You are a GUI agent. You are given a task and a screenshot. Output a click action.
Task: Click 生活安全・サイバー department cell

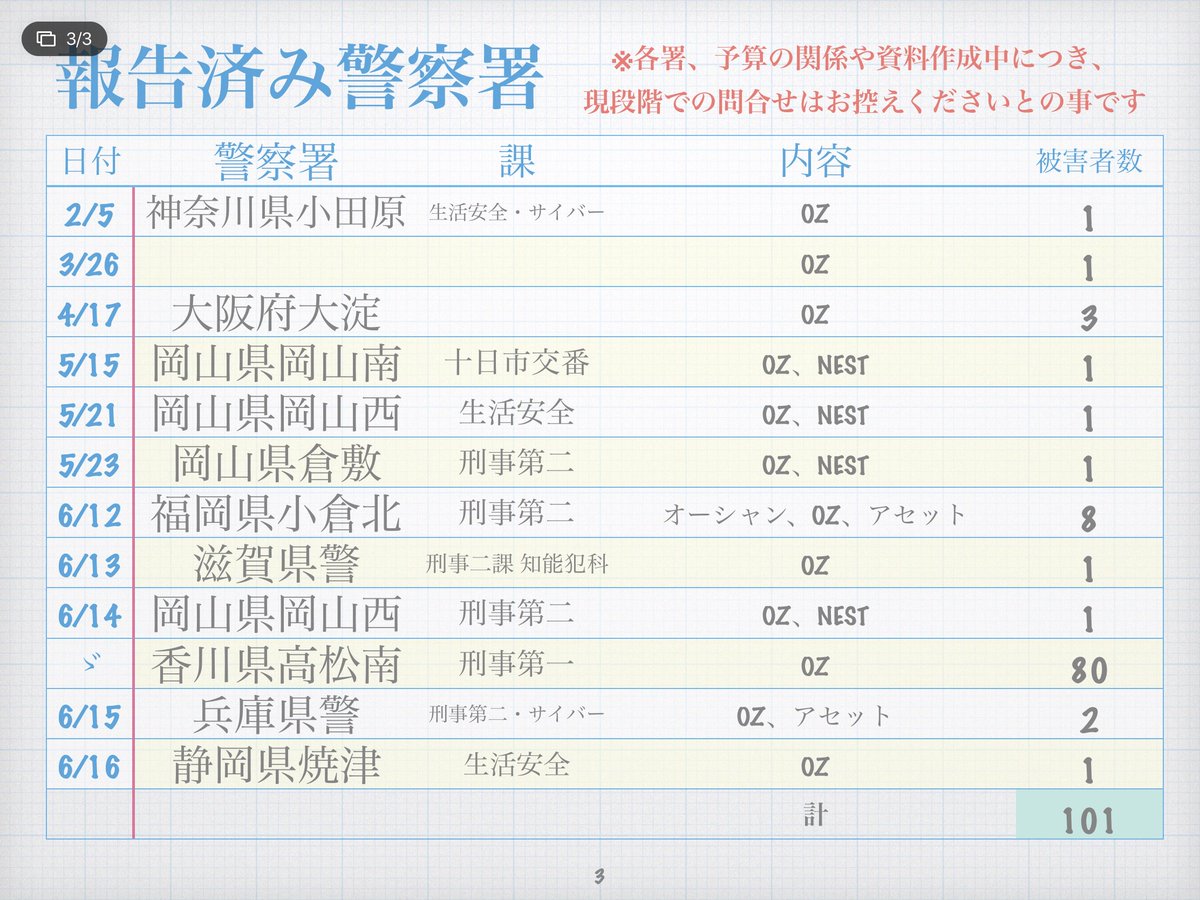click(x=517, y=213)
